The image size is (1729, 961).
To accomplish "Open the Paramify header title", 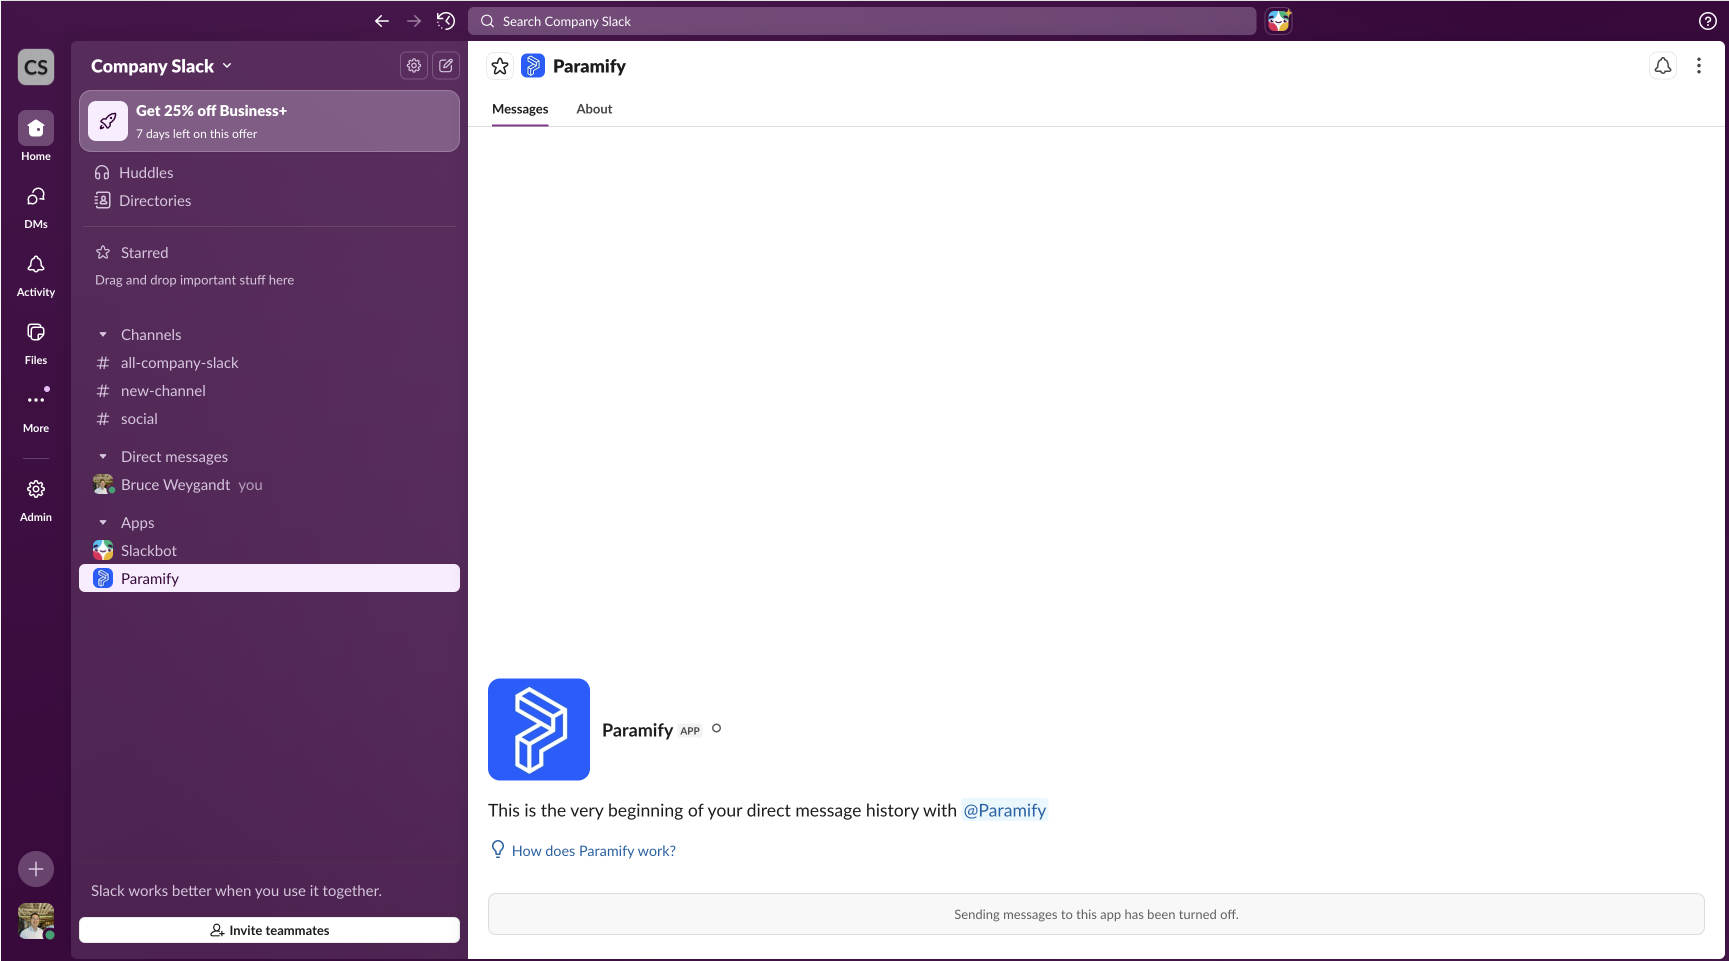I will point(589,66).
